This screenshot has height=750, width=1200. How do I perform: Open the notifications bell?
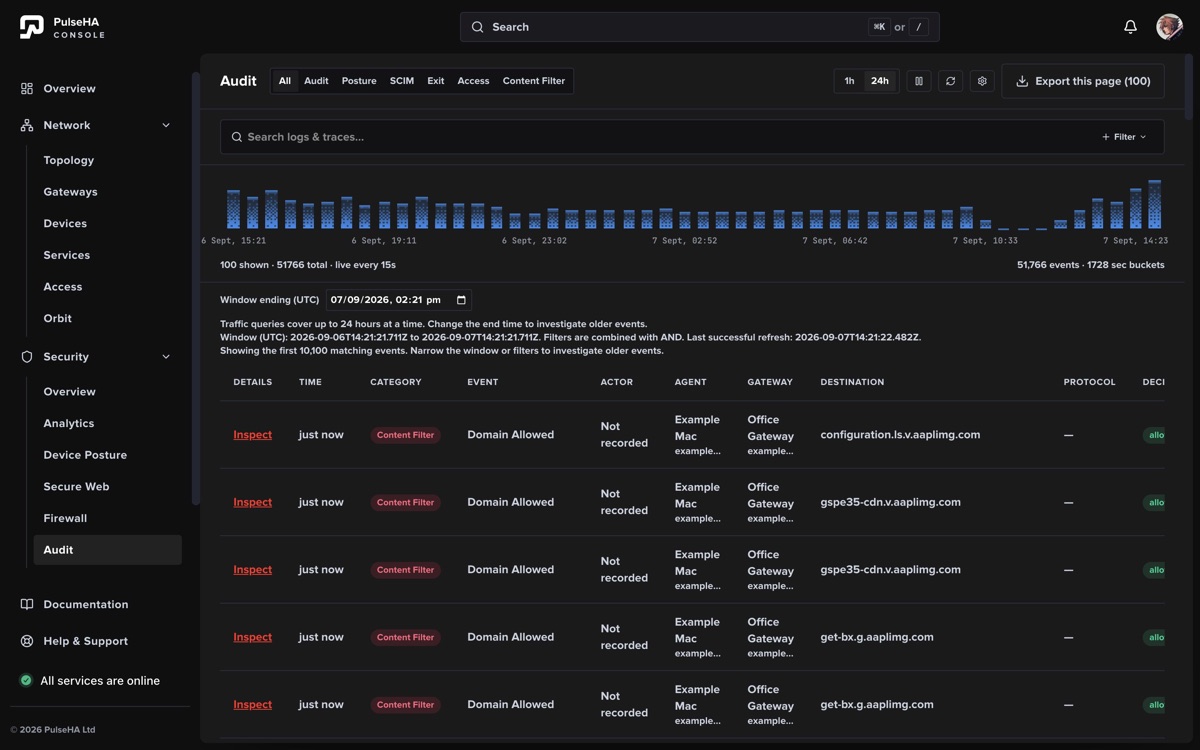pos(1130,27)
